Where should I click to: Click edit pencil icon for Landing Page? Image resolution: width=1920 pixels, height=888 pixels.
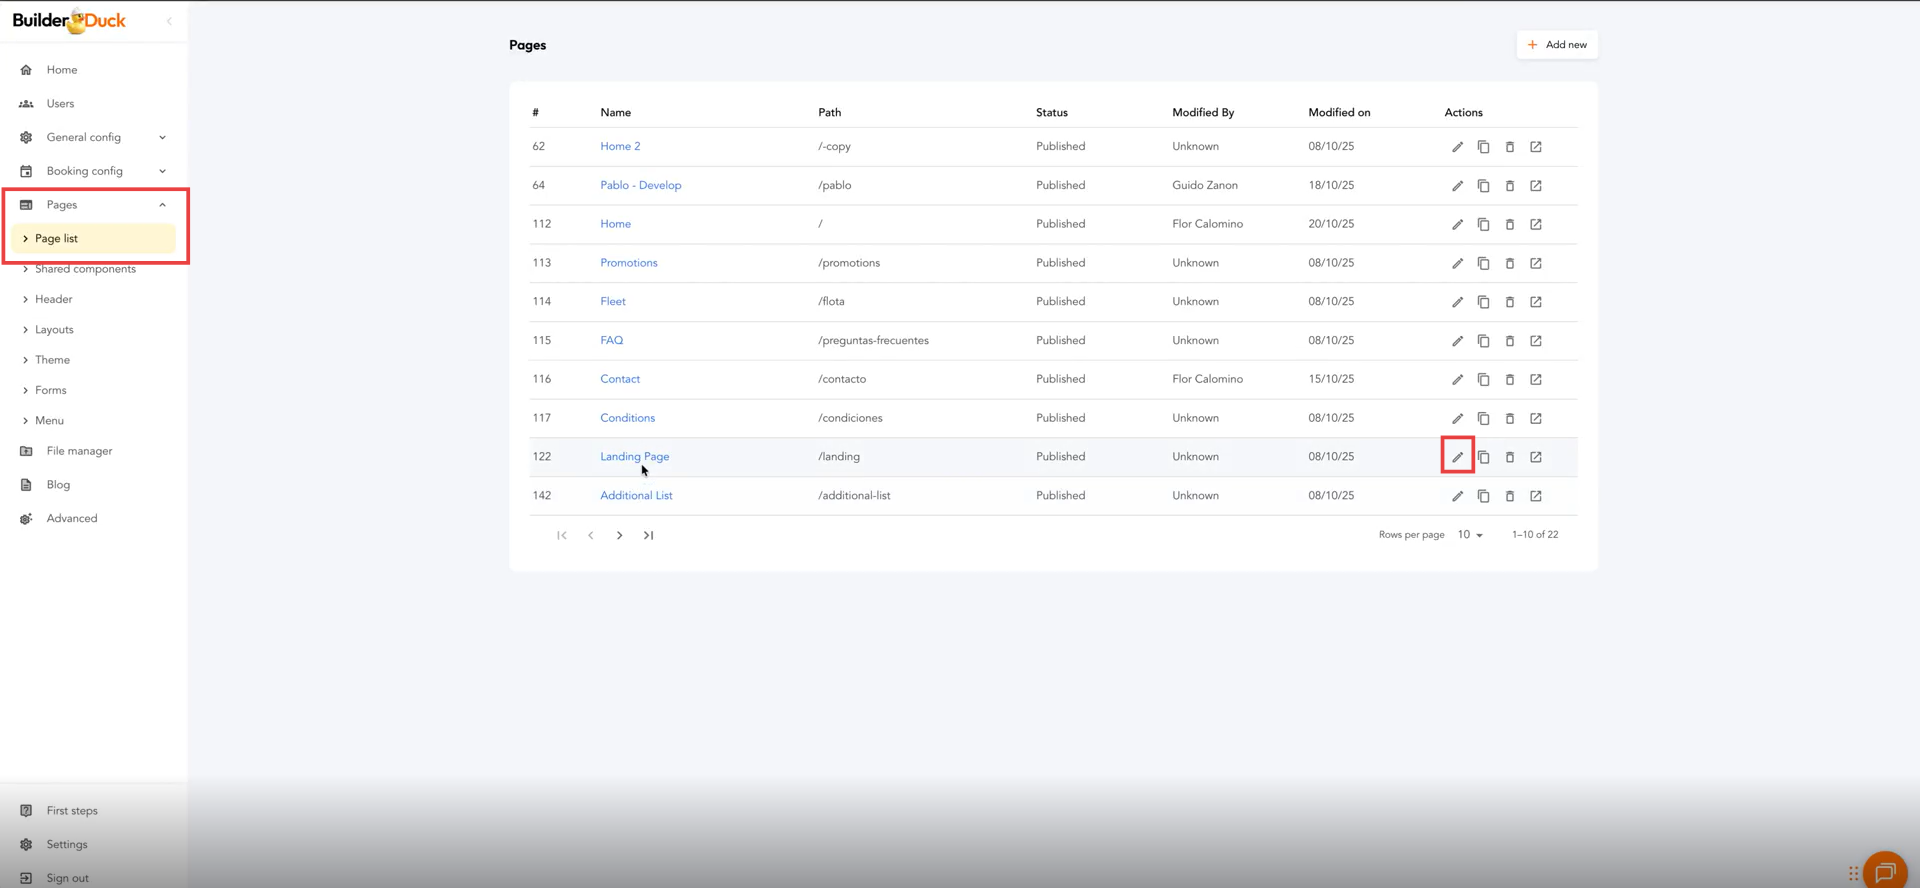coord(1457,457)
